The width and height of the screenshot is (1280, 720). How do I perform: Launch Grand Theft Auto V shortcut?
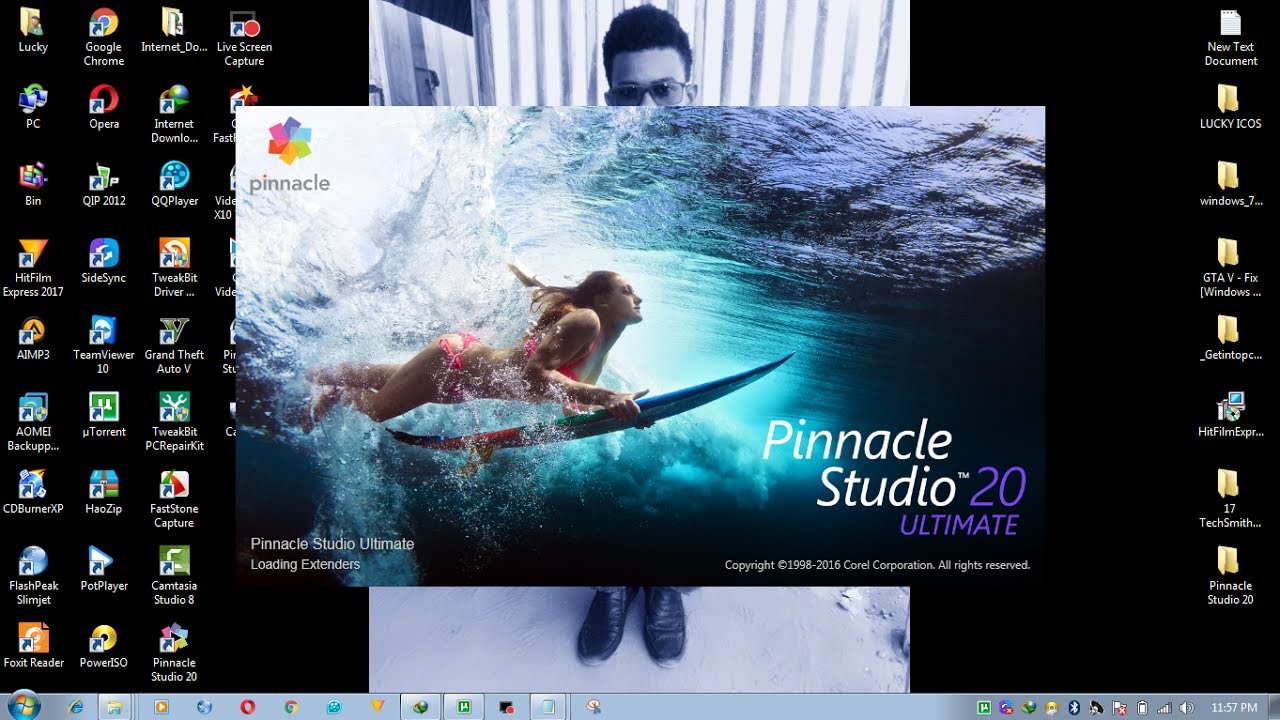click(x=174, y=345)
